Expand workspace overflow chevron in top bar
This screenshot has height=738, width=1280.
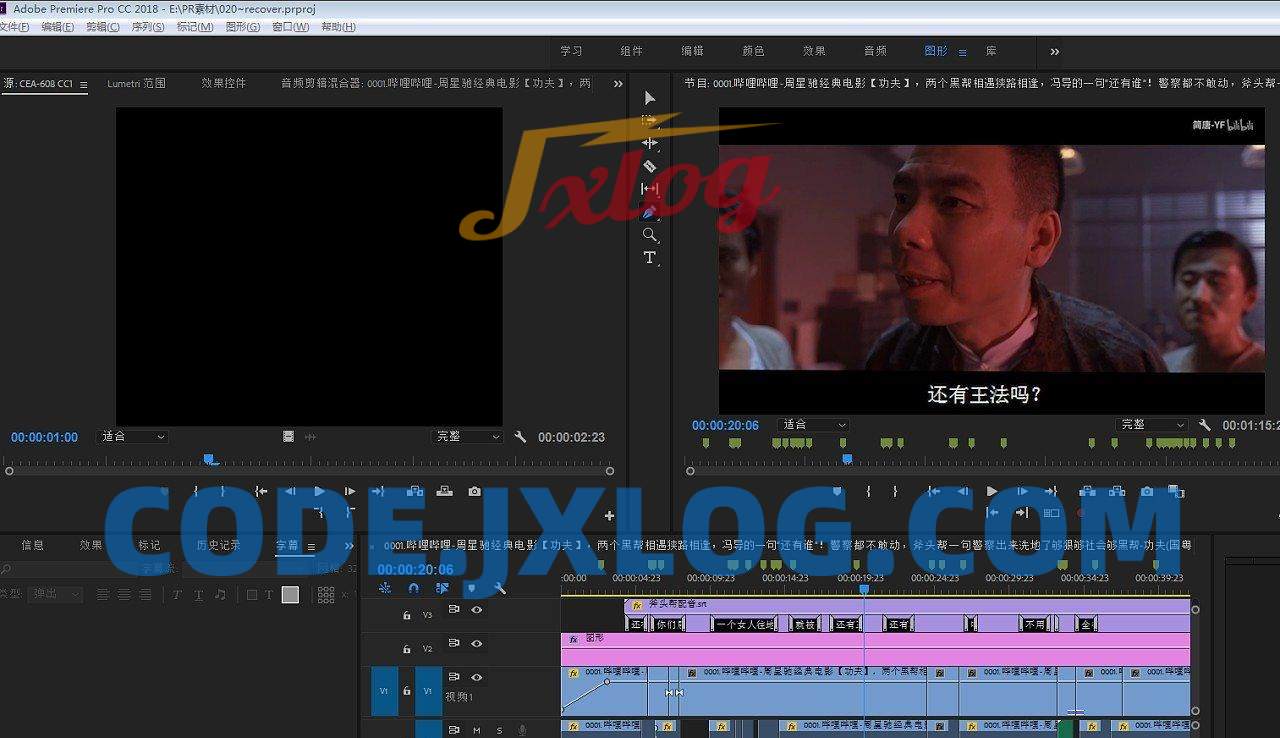coord(1054,52)
